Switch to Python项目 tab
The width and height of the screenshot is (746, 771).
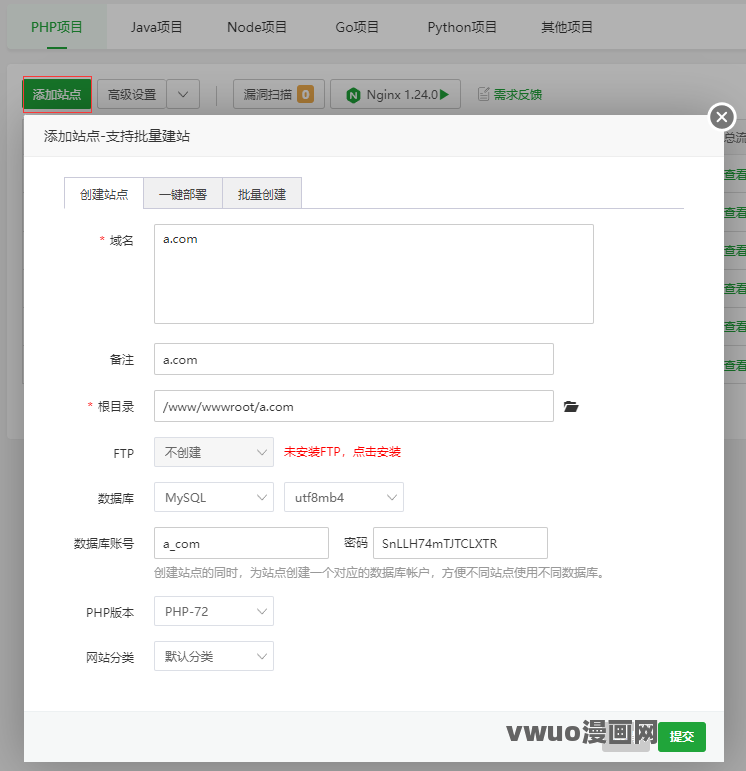pyautogui.click(x=462, y=27)
